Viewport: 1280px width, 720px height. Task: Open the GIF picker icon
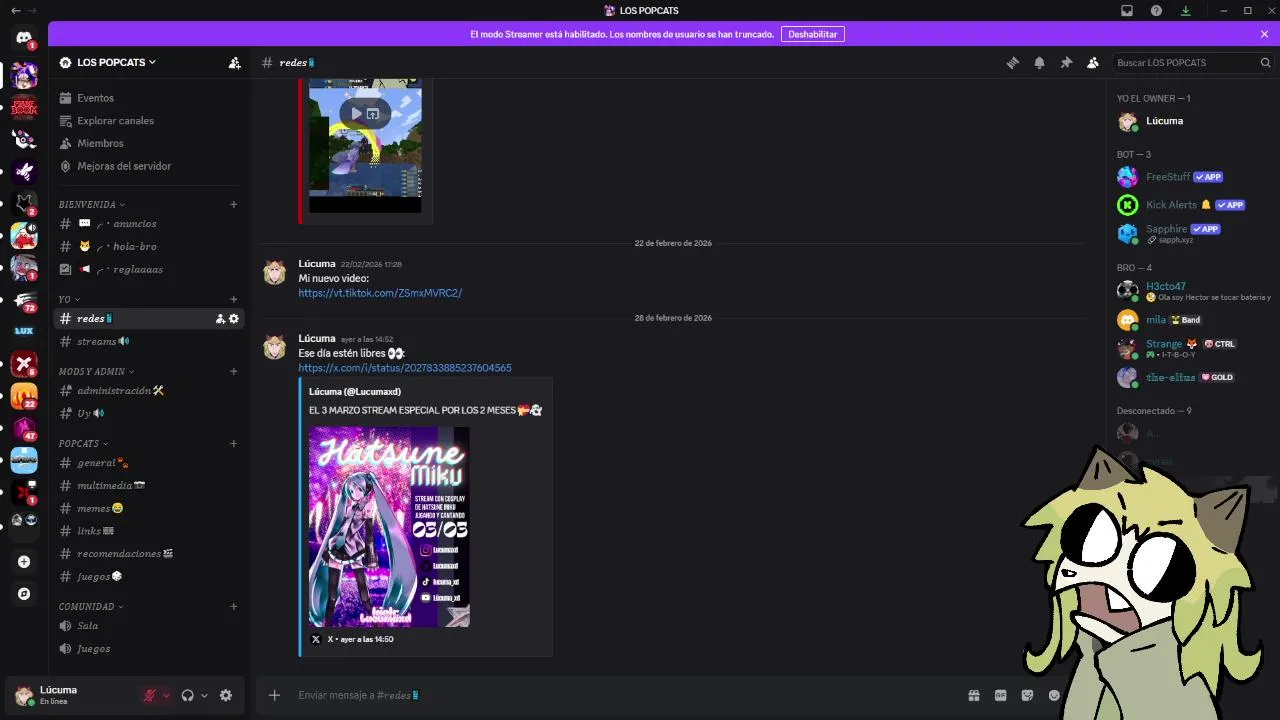pyautogui.click(x=1000, y=695)
